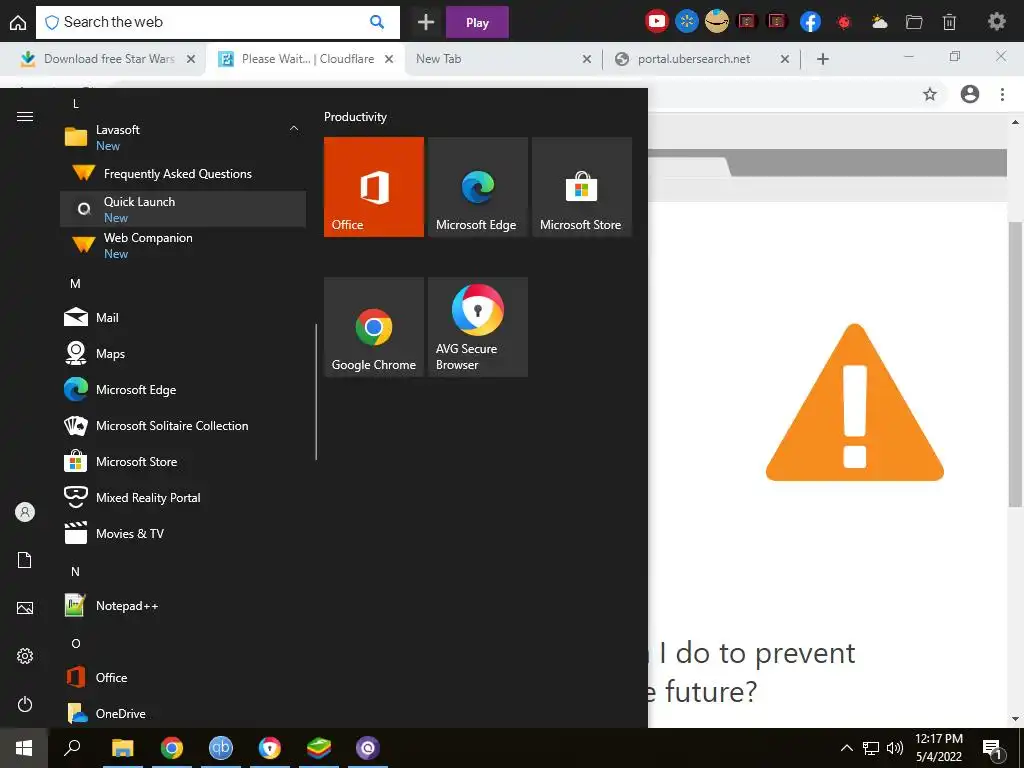The image size is (1024, 768).
Task: Open the Walmart shortcut icon
Action: (x=686, y=22)
